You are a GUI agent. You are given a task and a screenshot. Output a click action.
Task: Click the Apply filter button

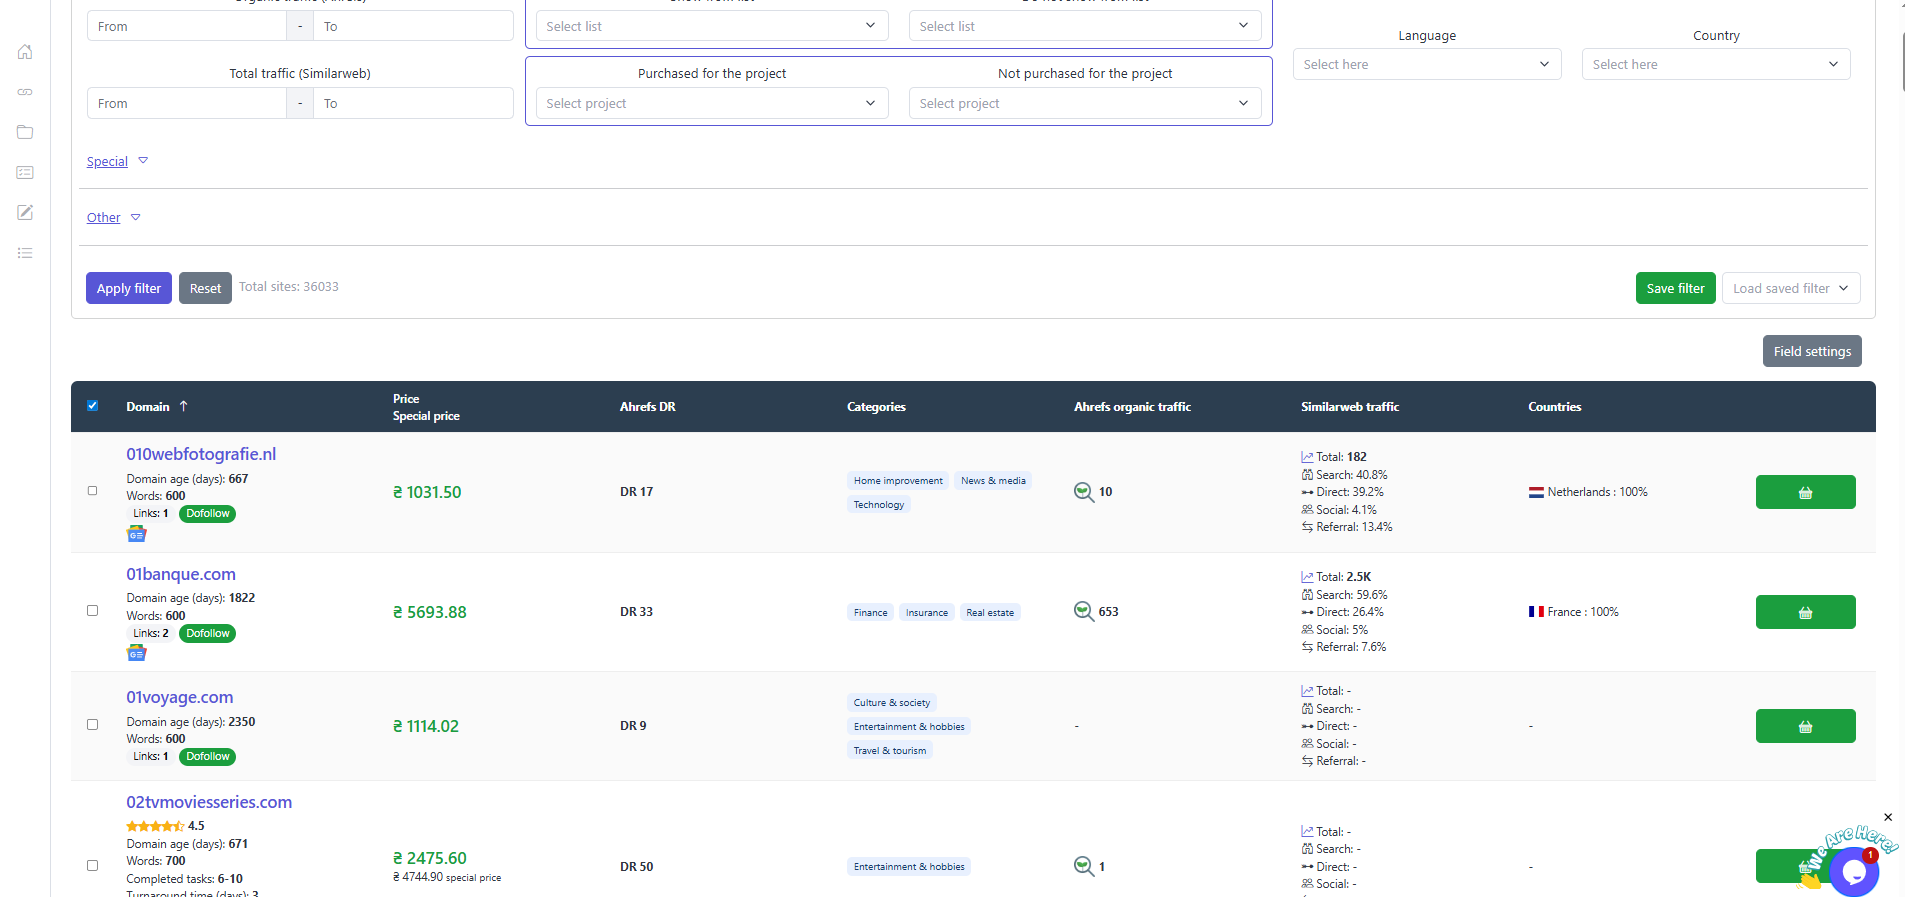(129, 288)
